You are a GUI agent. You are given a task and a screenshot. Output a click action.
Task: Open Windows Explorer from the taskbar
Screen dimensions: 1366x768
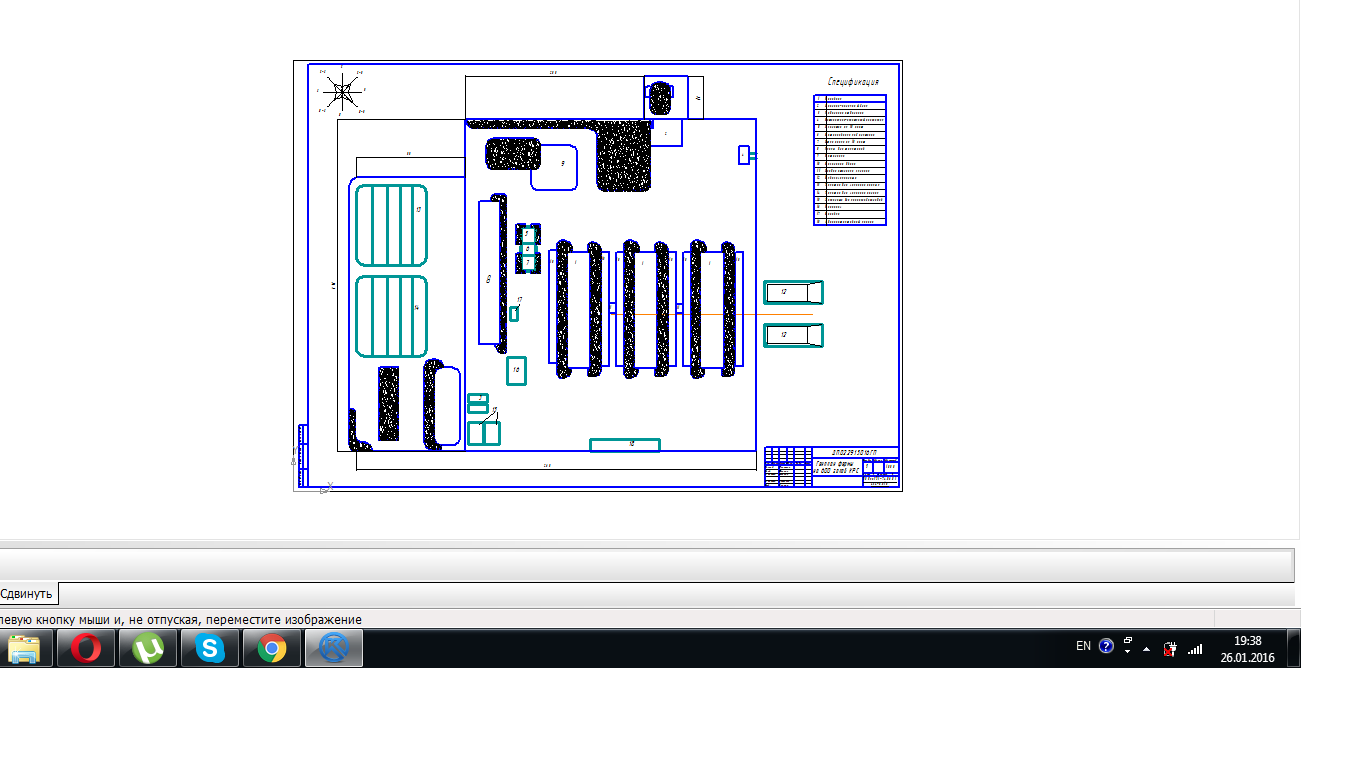[x=25, y=648]
